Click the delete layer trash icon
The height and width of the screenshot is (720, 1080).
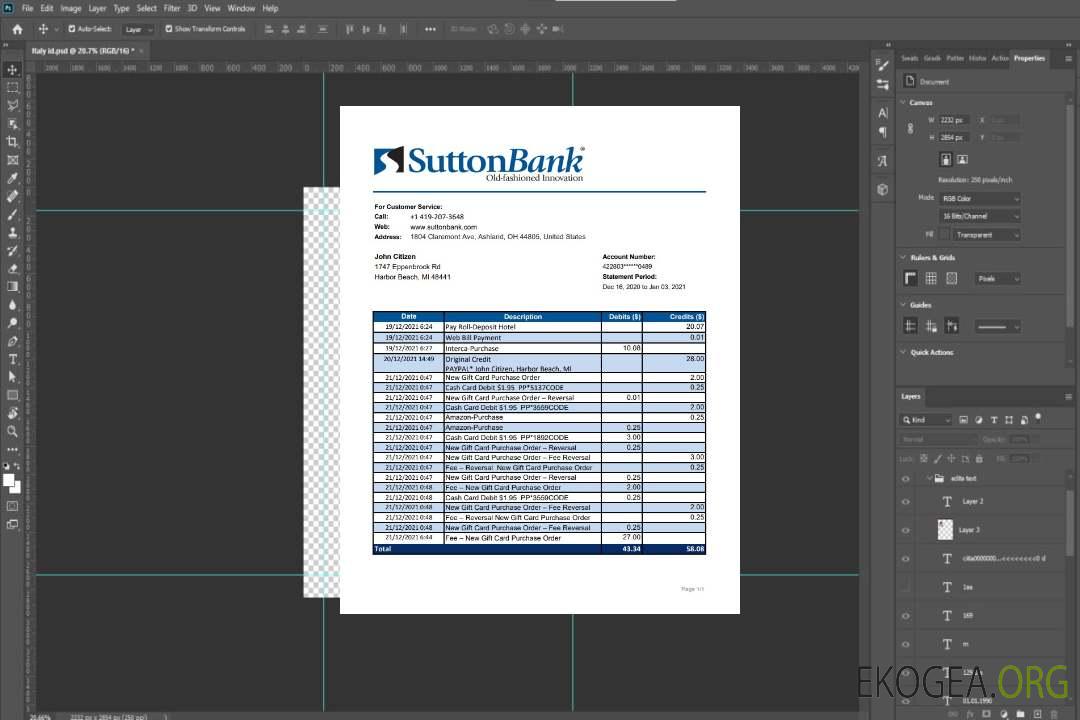1054,714
